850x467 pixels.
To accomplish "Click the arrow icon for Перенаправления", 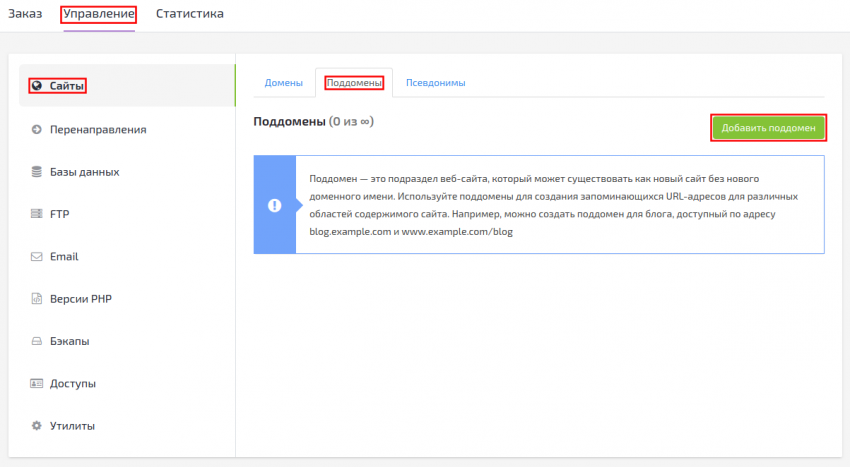I will coord(37,129).
